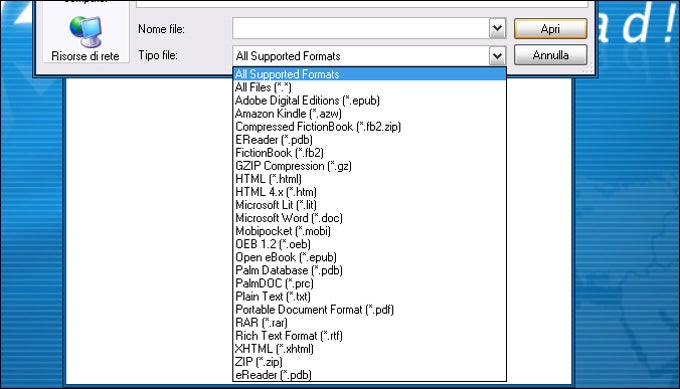The image size is (680, 389).
Task: Select Microsoft Word (*.doc)
Action: pyautogui.click(x=369, y=218)
